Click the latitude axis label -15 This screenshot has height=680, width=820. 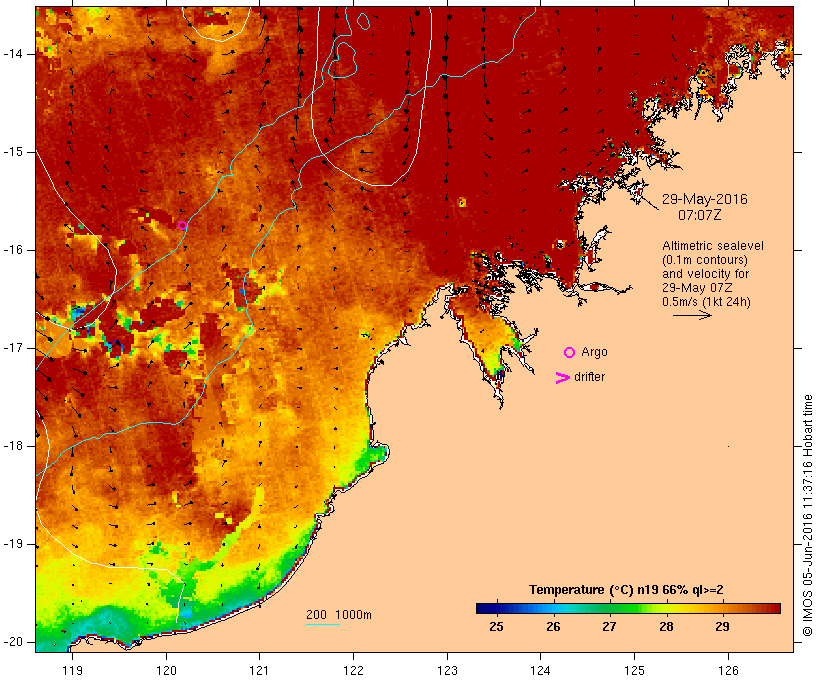13,152
